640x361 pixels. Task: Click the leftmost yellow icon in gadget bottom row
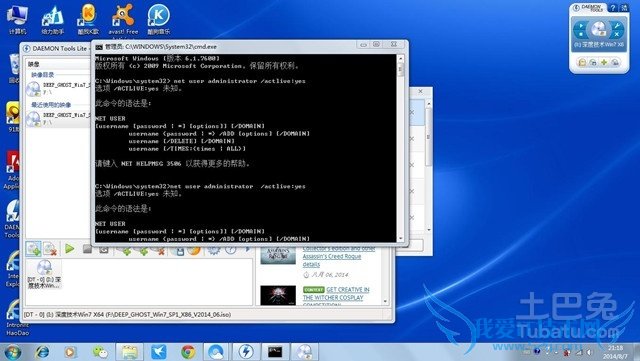(582, 62)
